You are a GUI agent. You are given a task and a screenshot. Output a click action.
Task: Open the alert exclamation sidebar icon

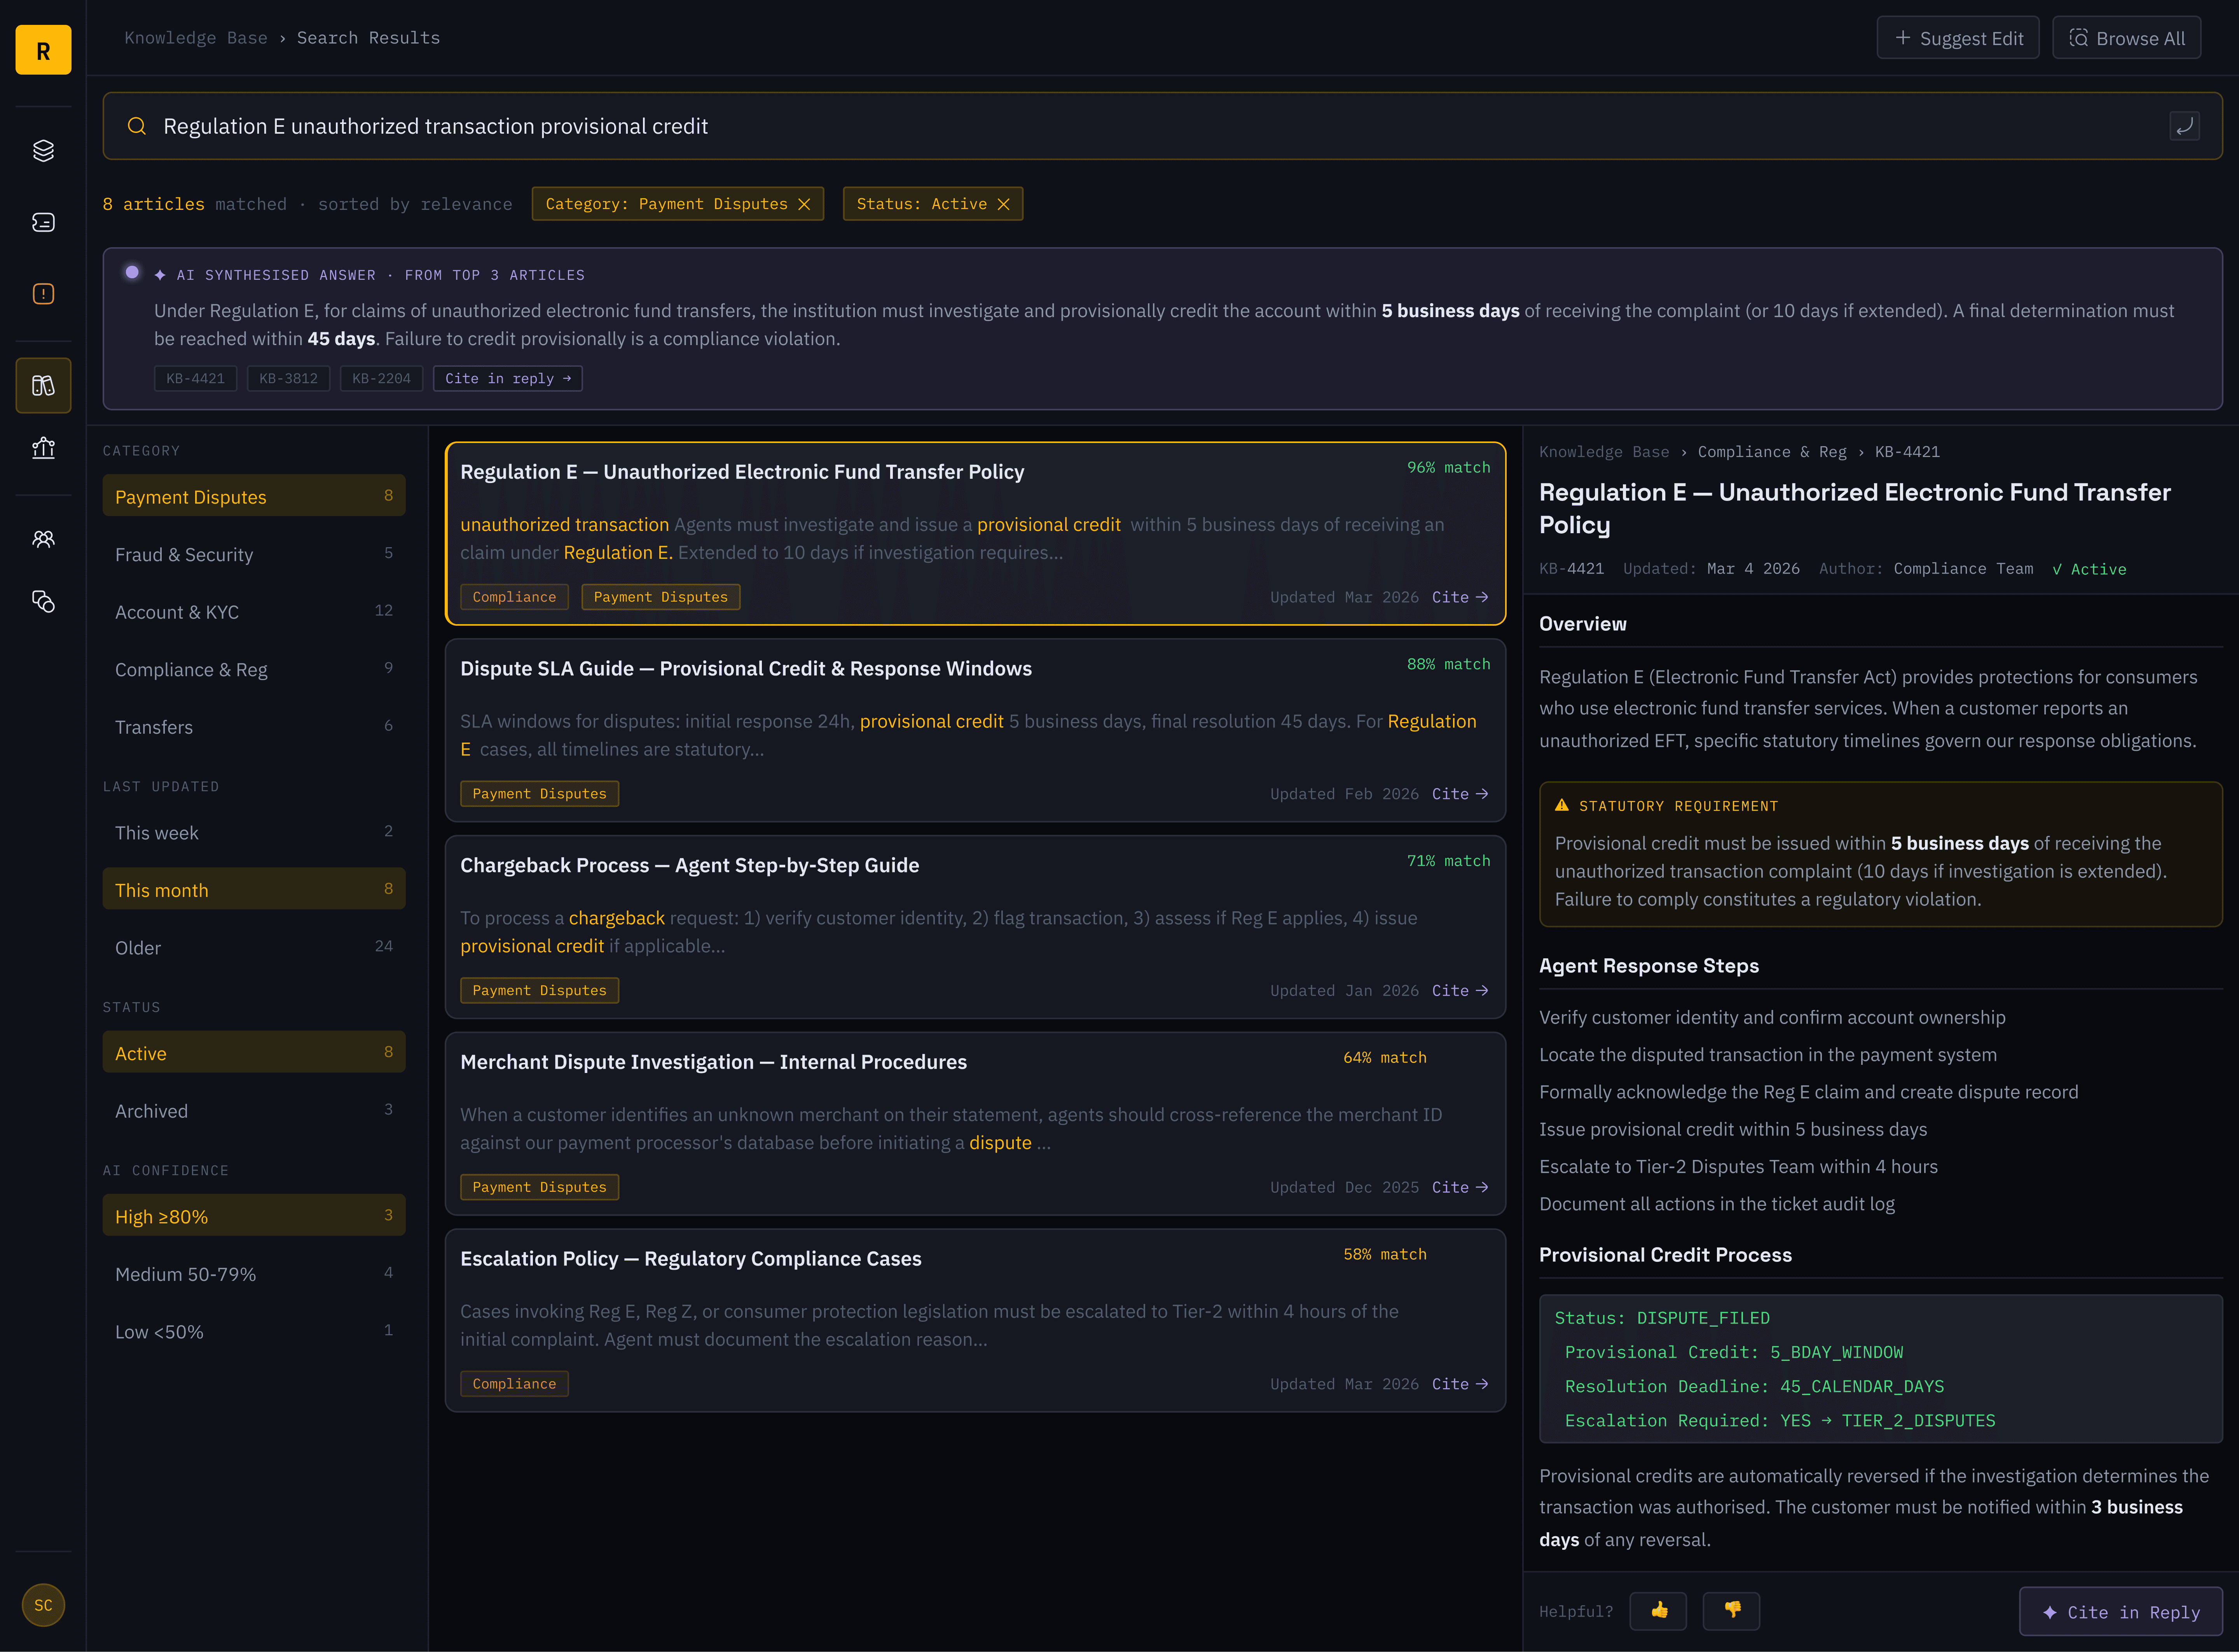(43, 294)
